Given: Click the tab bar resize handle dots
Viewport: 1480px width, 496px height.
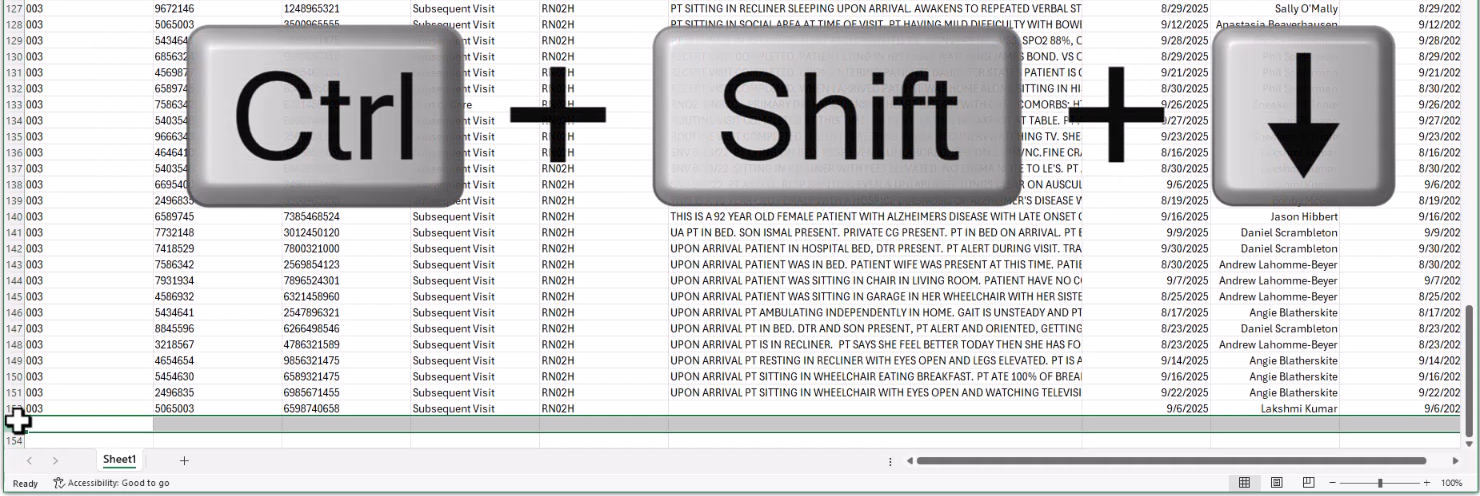Looking at the screenshot, I should tap(890, 461).
